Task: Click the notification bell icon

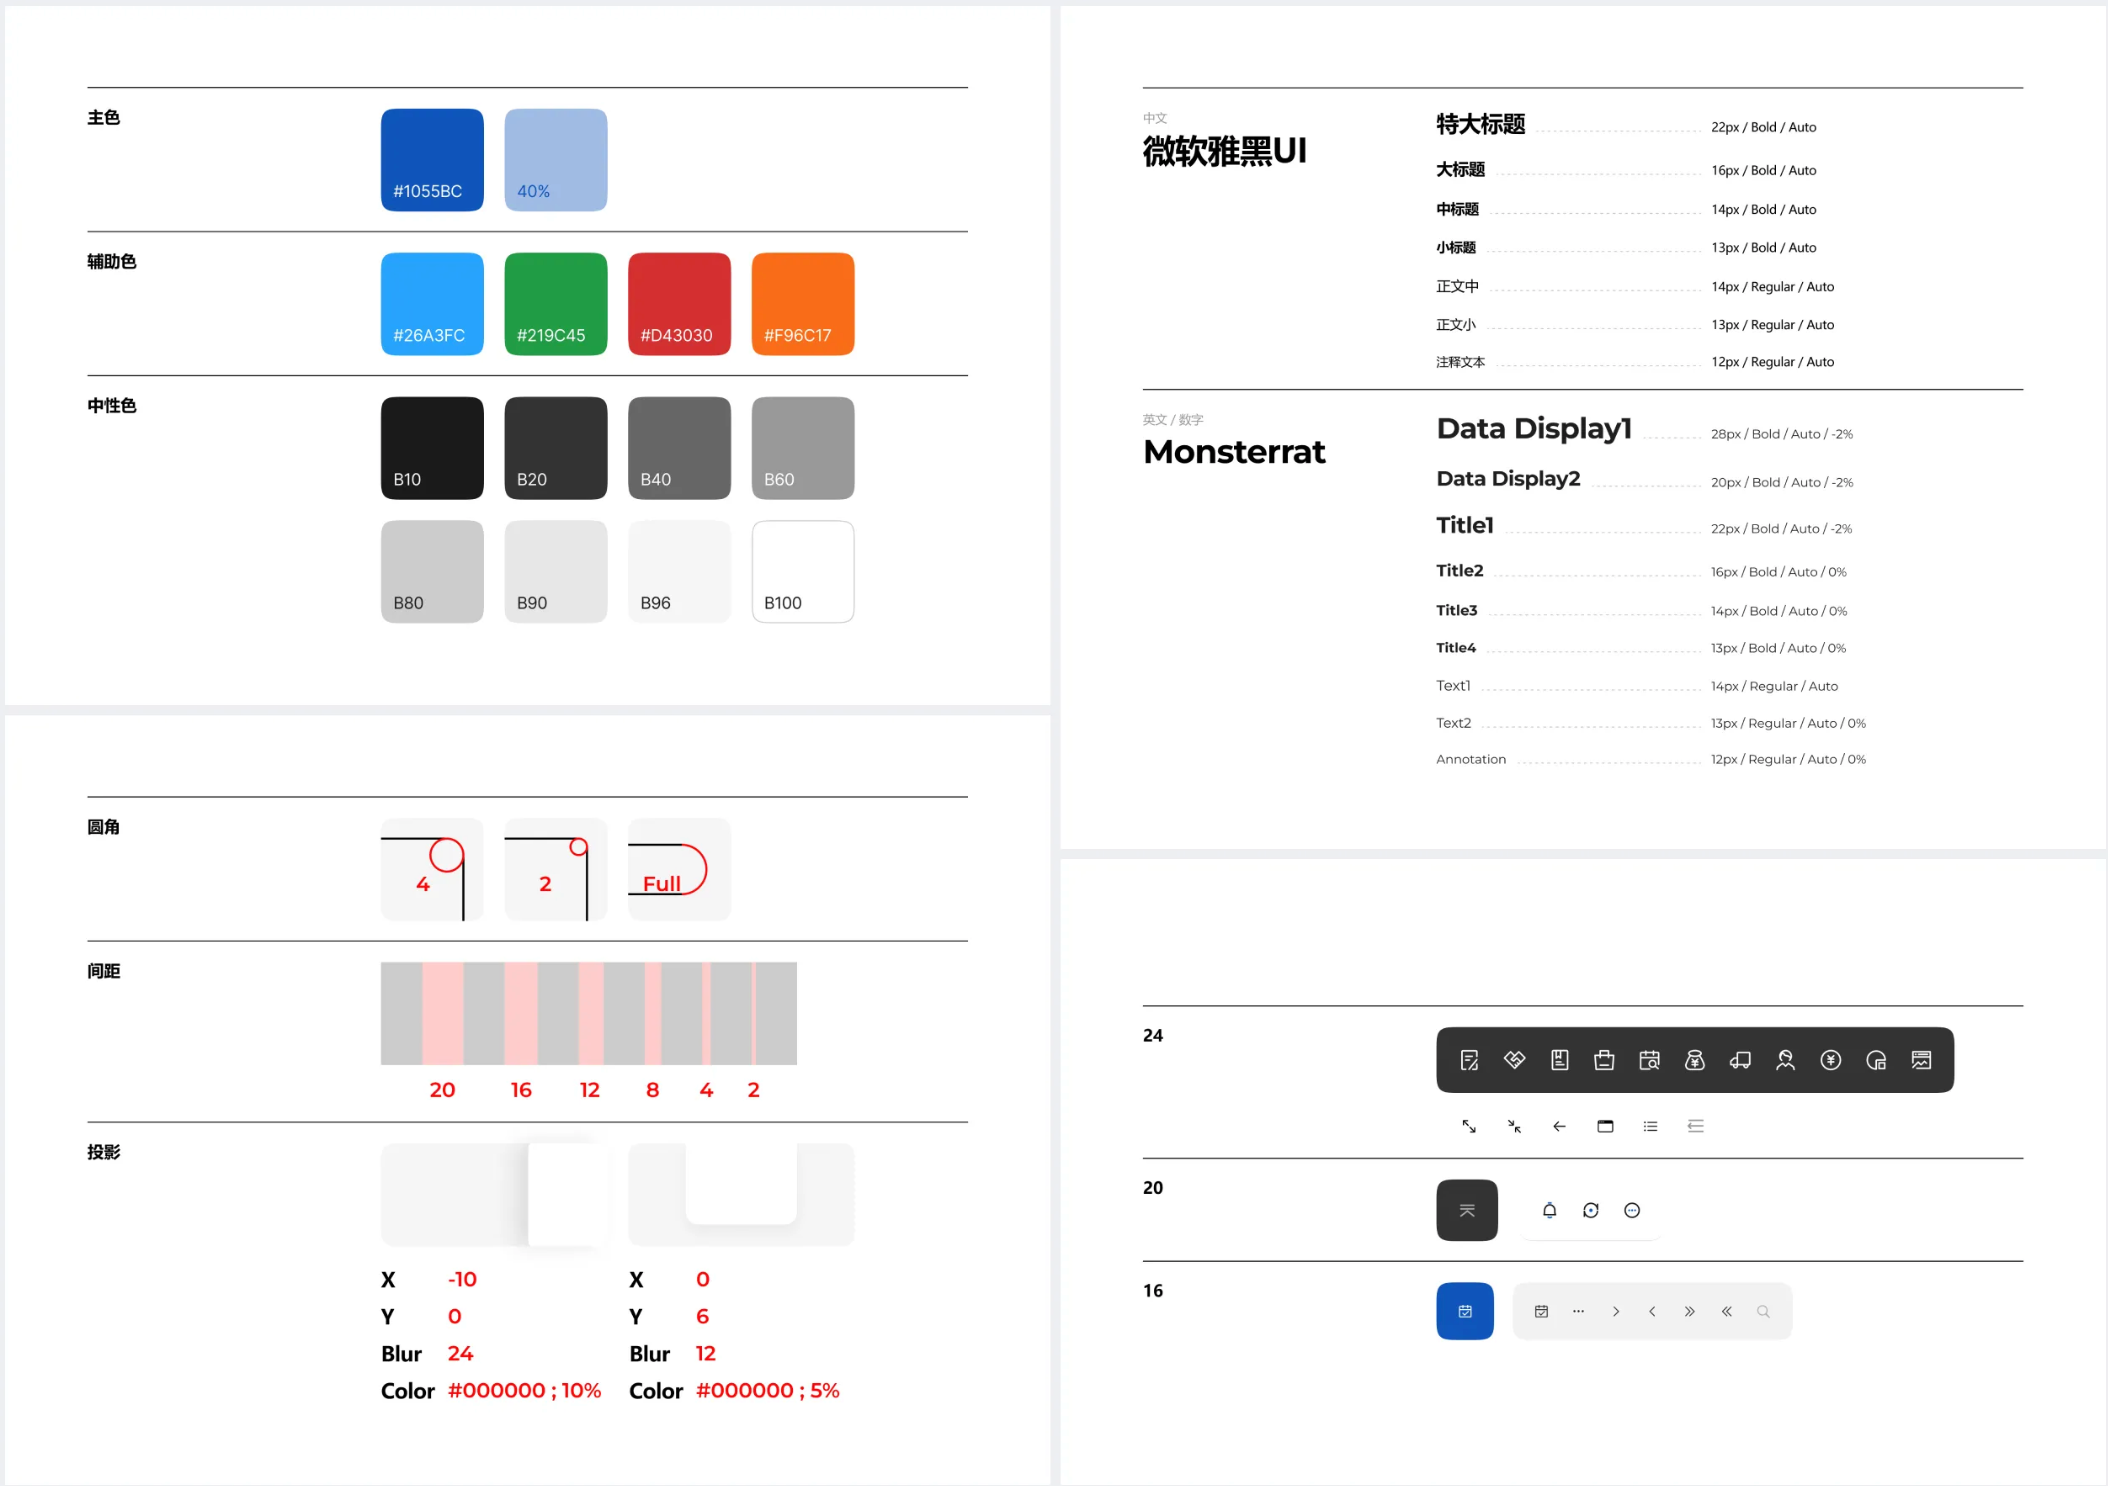Action: click(x=1549, y=1210)
